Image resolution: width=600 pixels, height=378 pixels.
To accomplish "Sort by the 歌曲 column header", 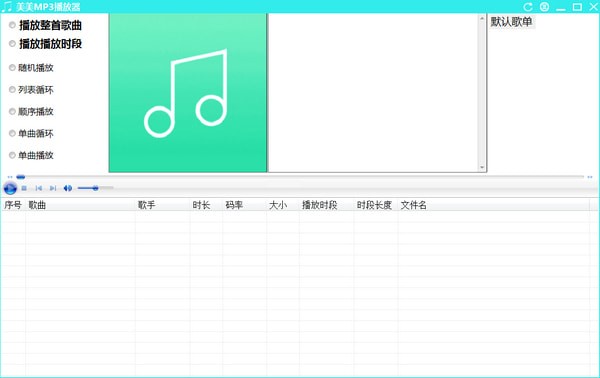I will click(80, 205).
